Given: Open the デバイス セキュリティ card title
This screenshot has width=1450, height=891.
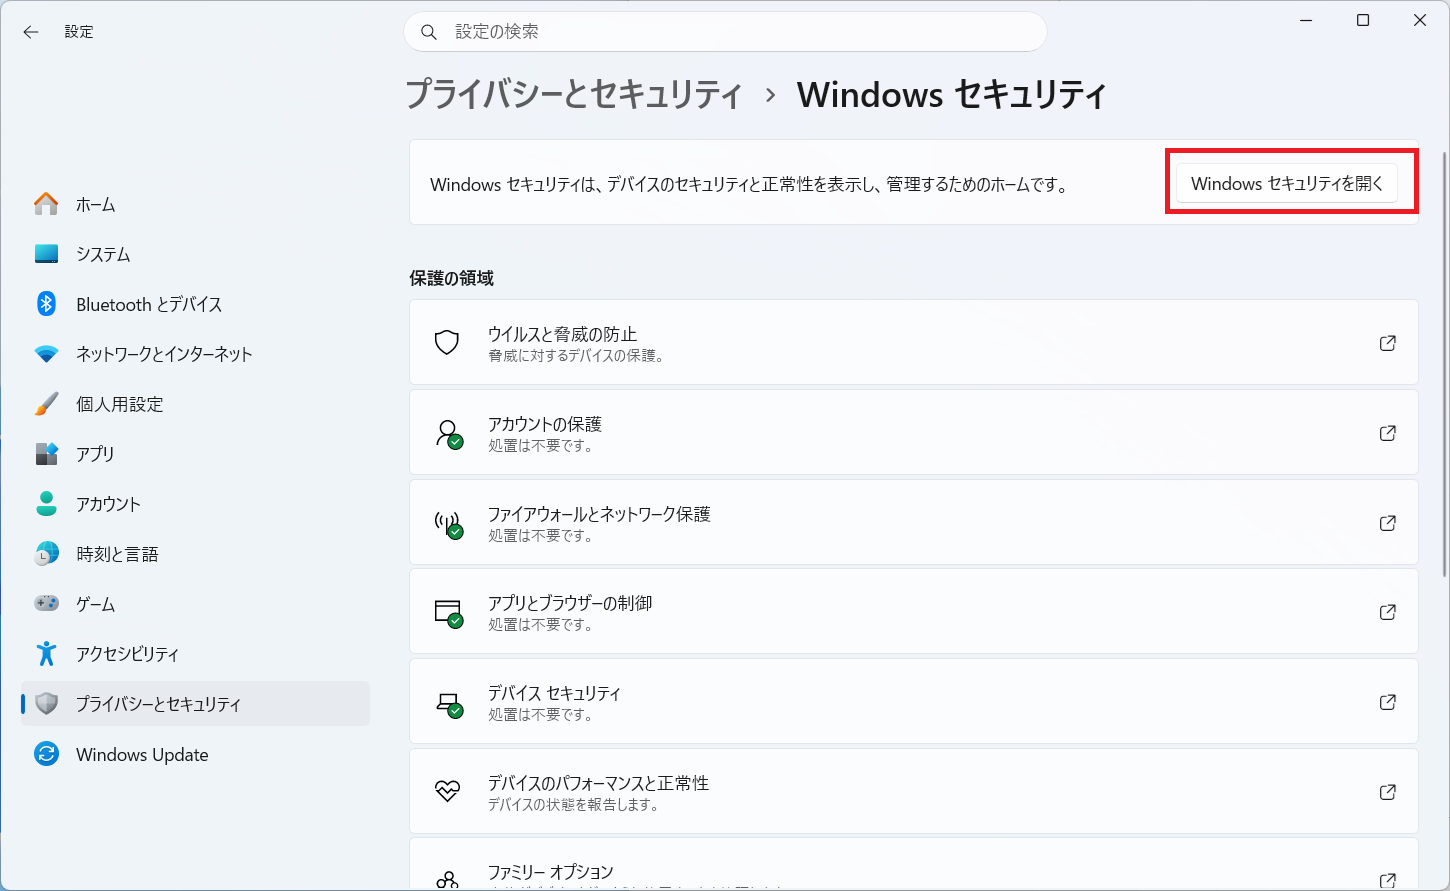Looking at the screenshot, I should pos(554,693).
